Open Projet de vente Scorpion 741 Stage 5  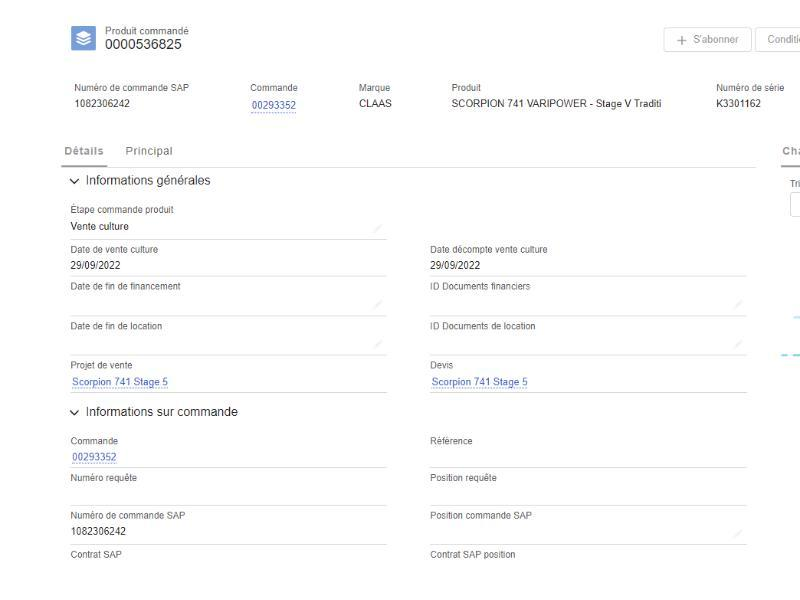pos(119,382)
